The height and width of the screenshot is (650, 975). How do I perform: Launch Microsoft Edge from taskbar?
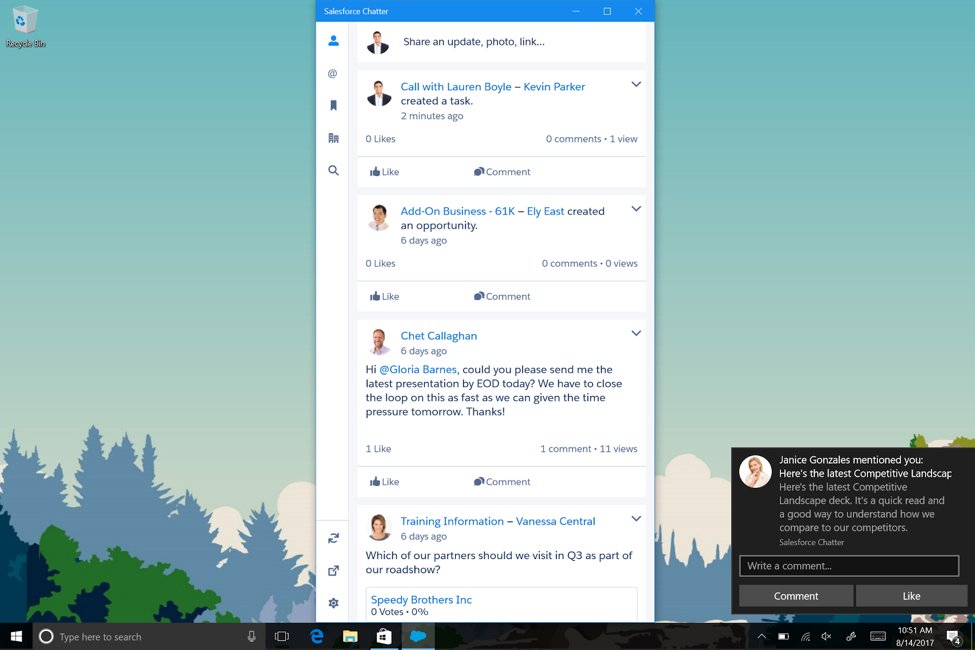point(317,636)
